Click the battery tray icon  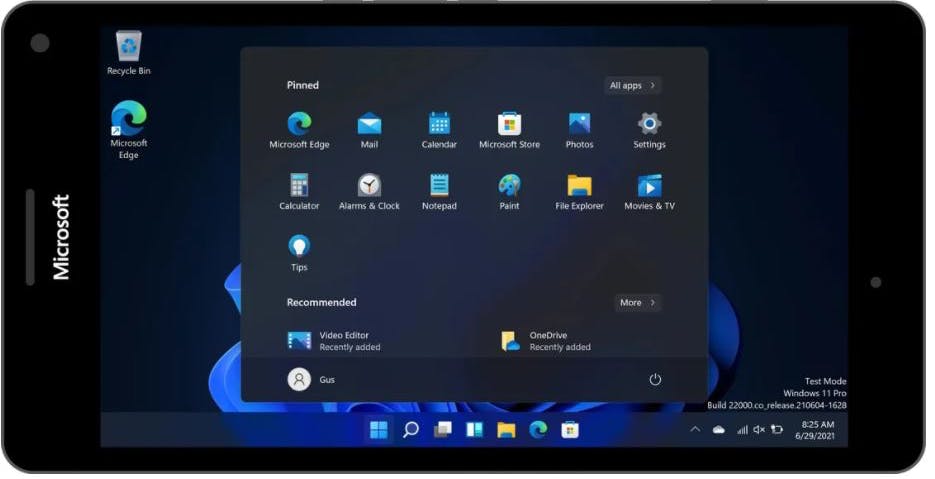point(776,429)
